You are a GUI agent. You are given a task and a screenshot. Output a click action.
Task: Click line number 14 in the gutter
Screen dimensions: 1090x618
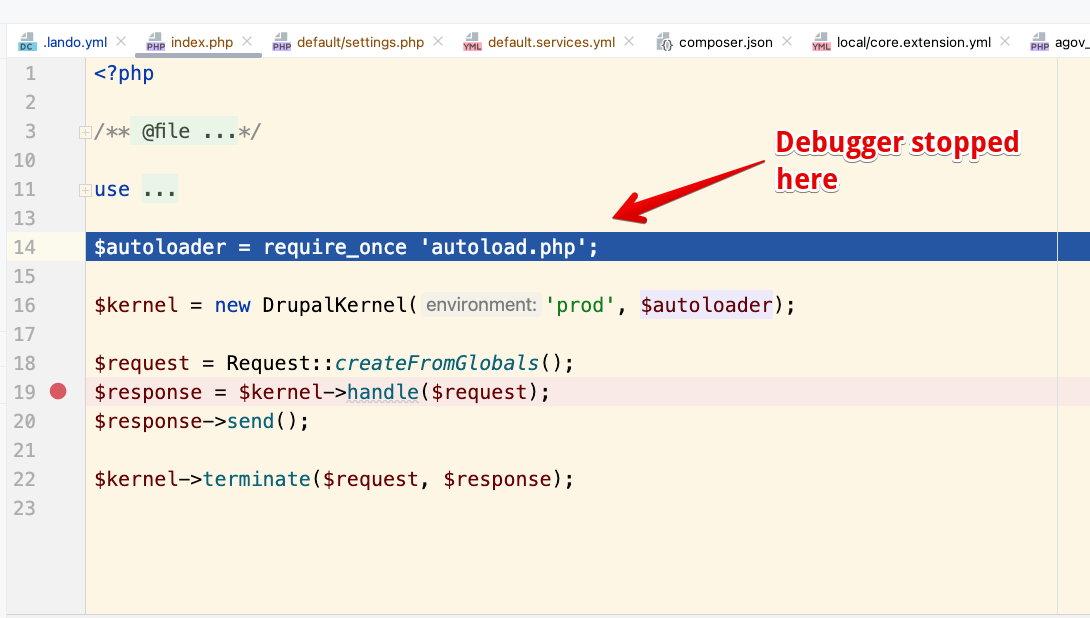24,247
